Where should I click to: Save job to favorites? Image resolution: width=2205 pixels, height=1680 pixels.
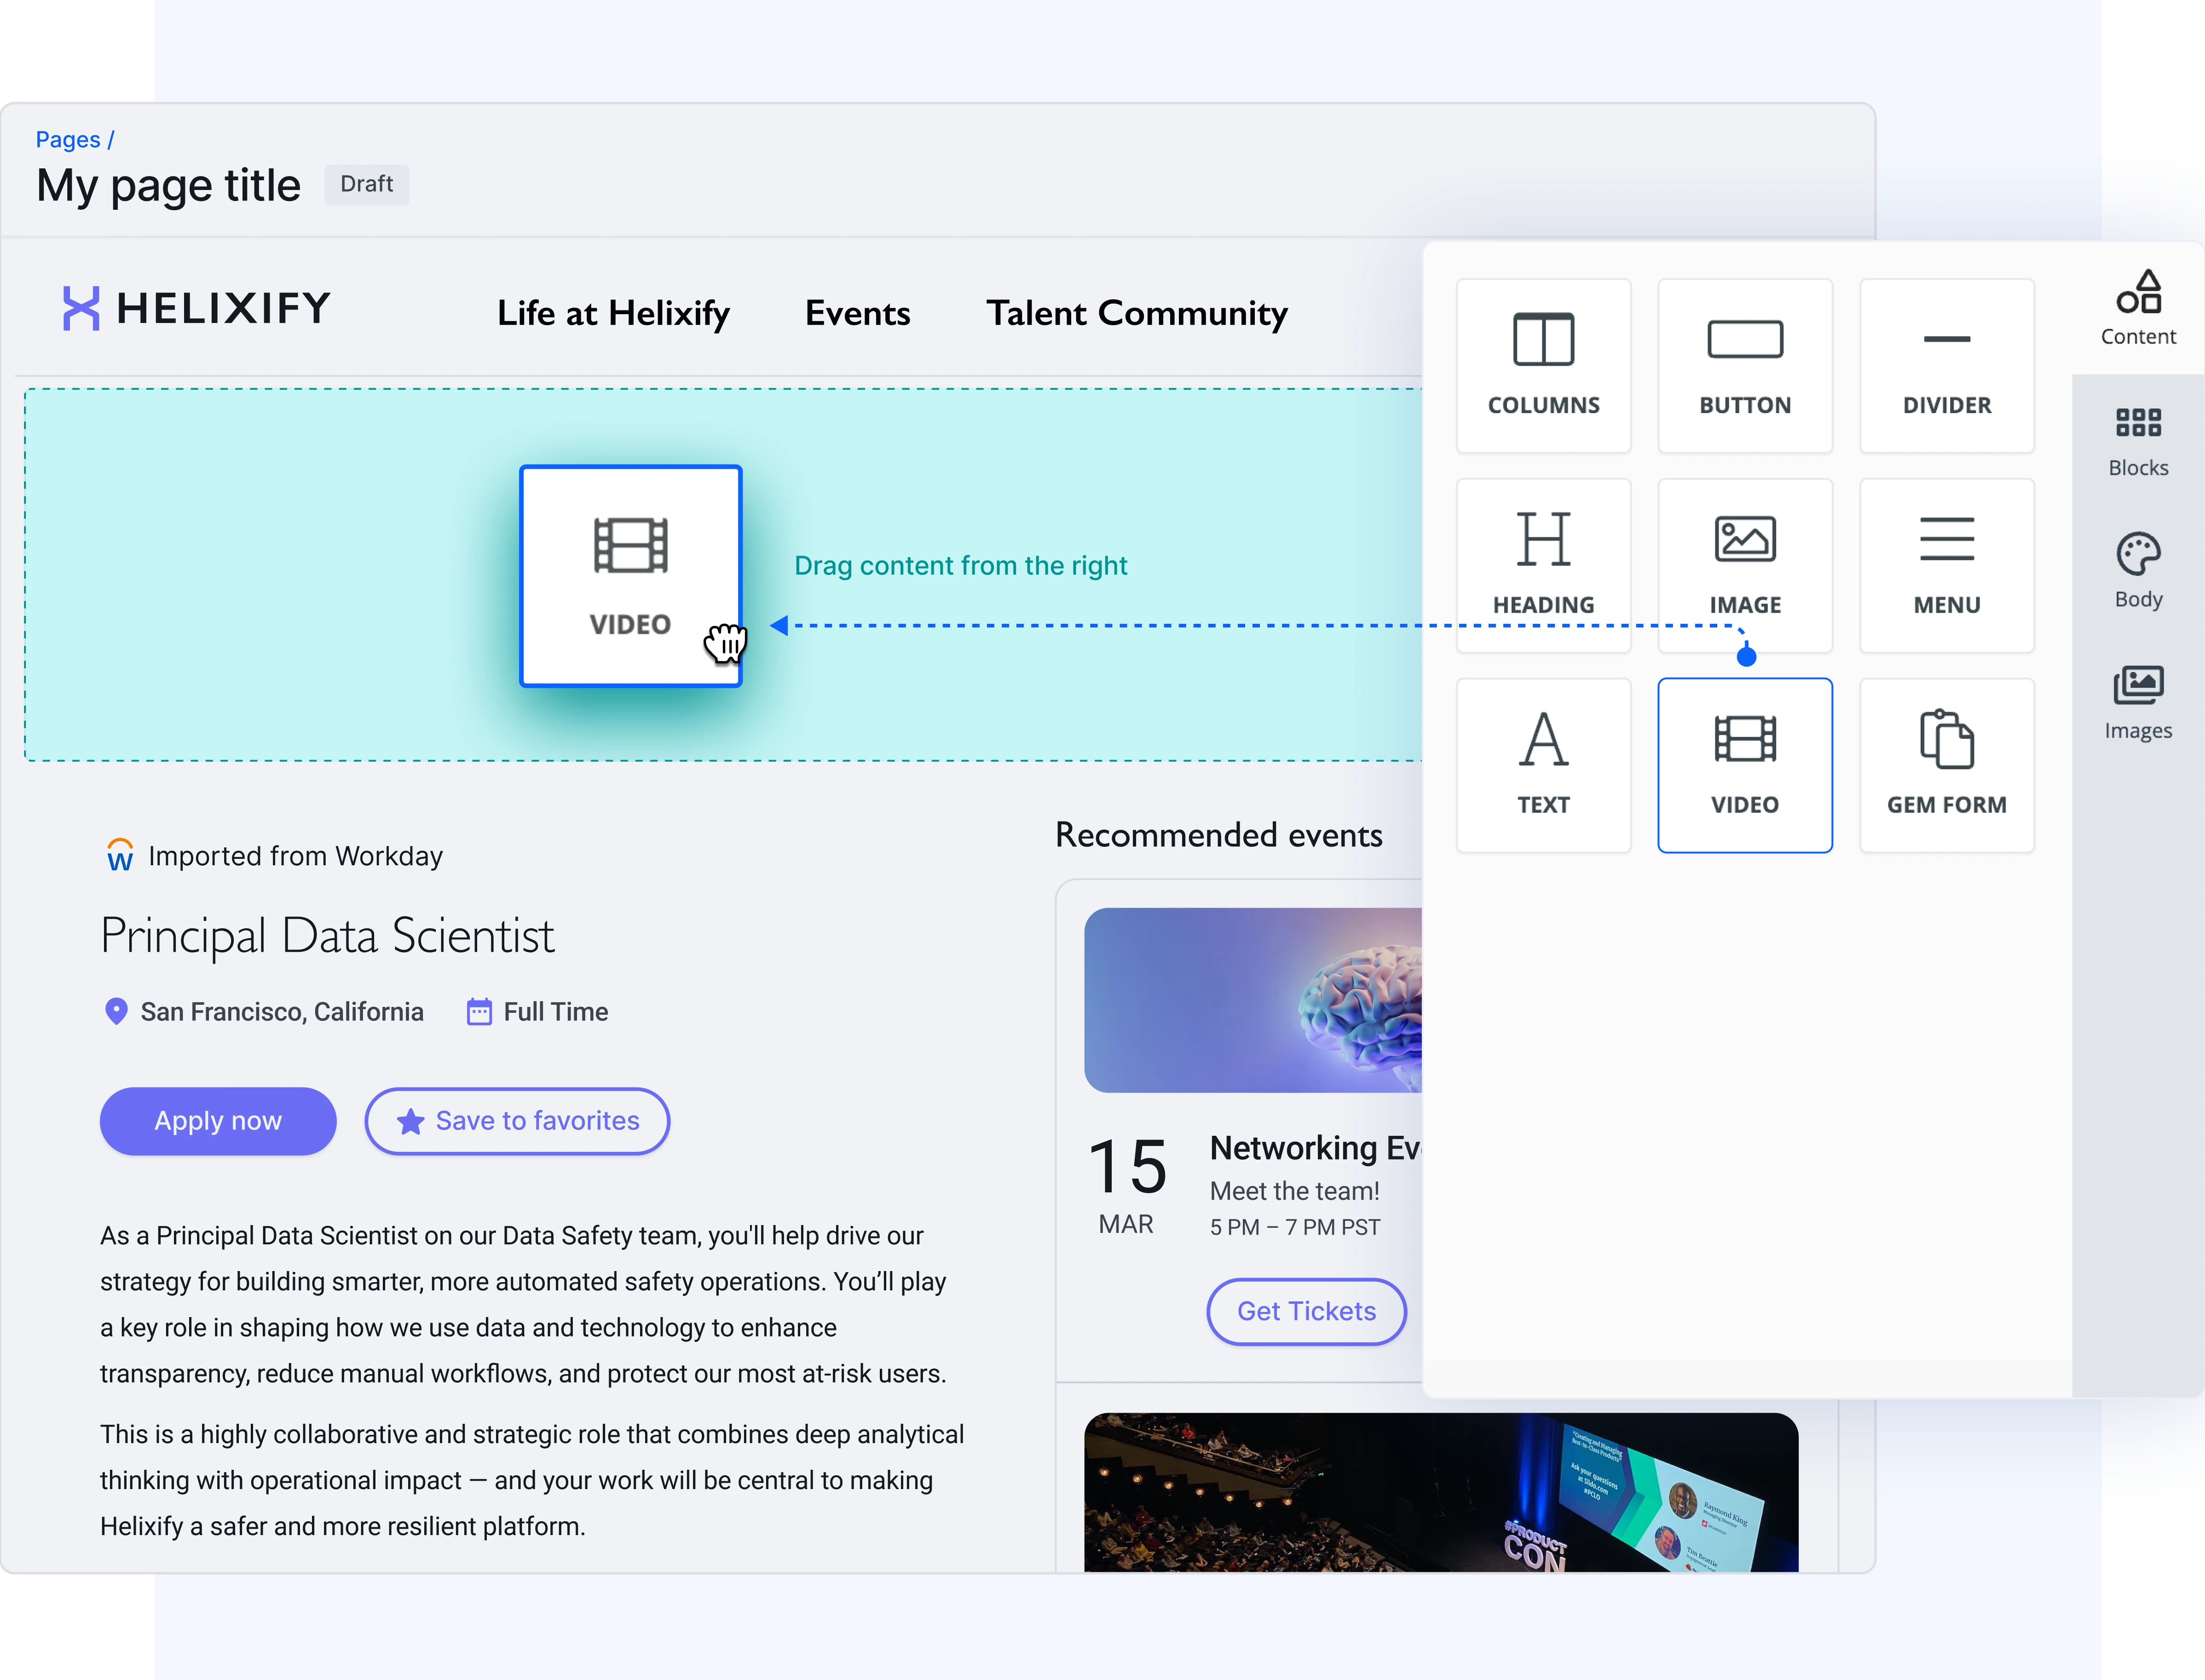pos(517,1121)
